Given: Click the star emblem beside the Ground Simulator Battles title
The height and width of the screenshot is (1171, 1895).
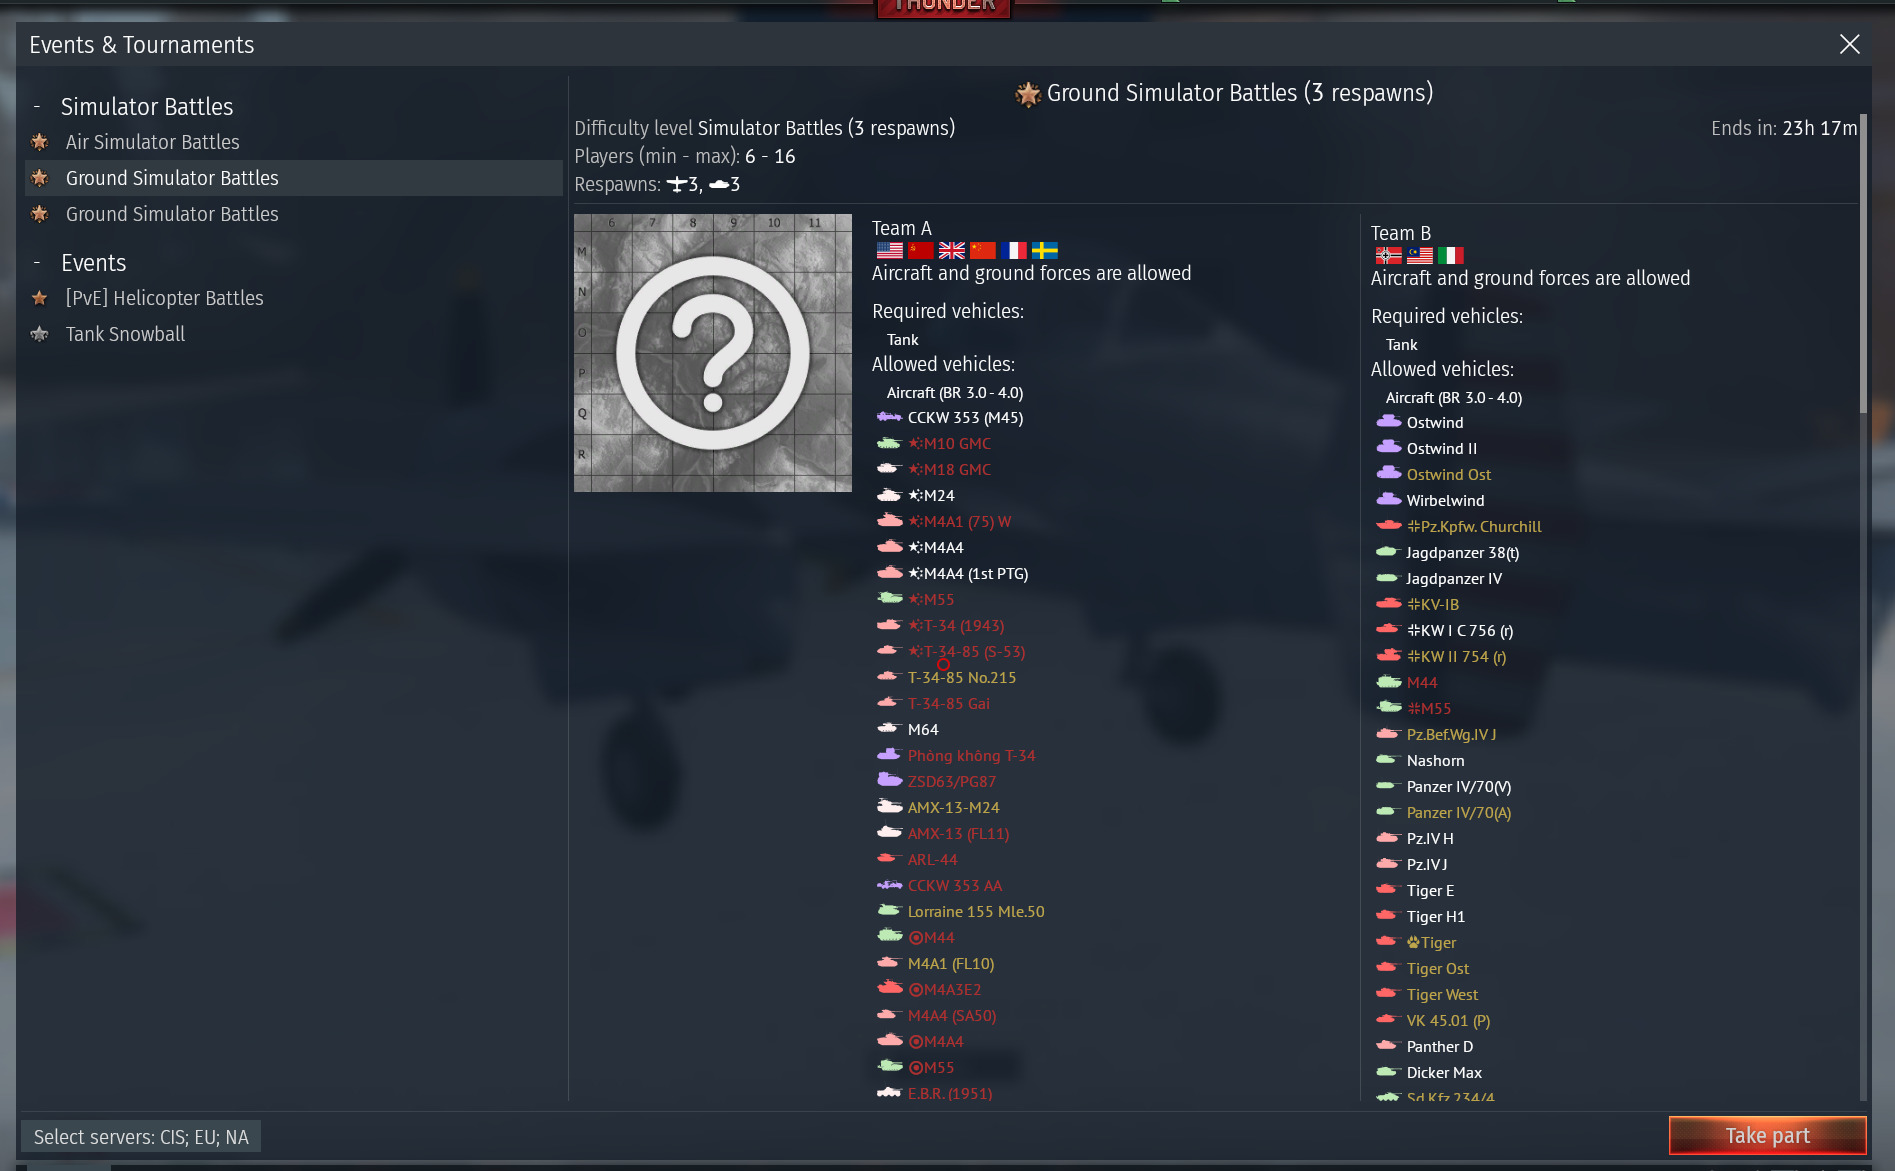Looking at the screenshot, I should click(1027, 94).
